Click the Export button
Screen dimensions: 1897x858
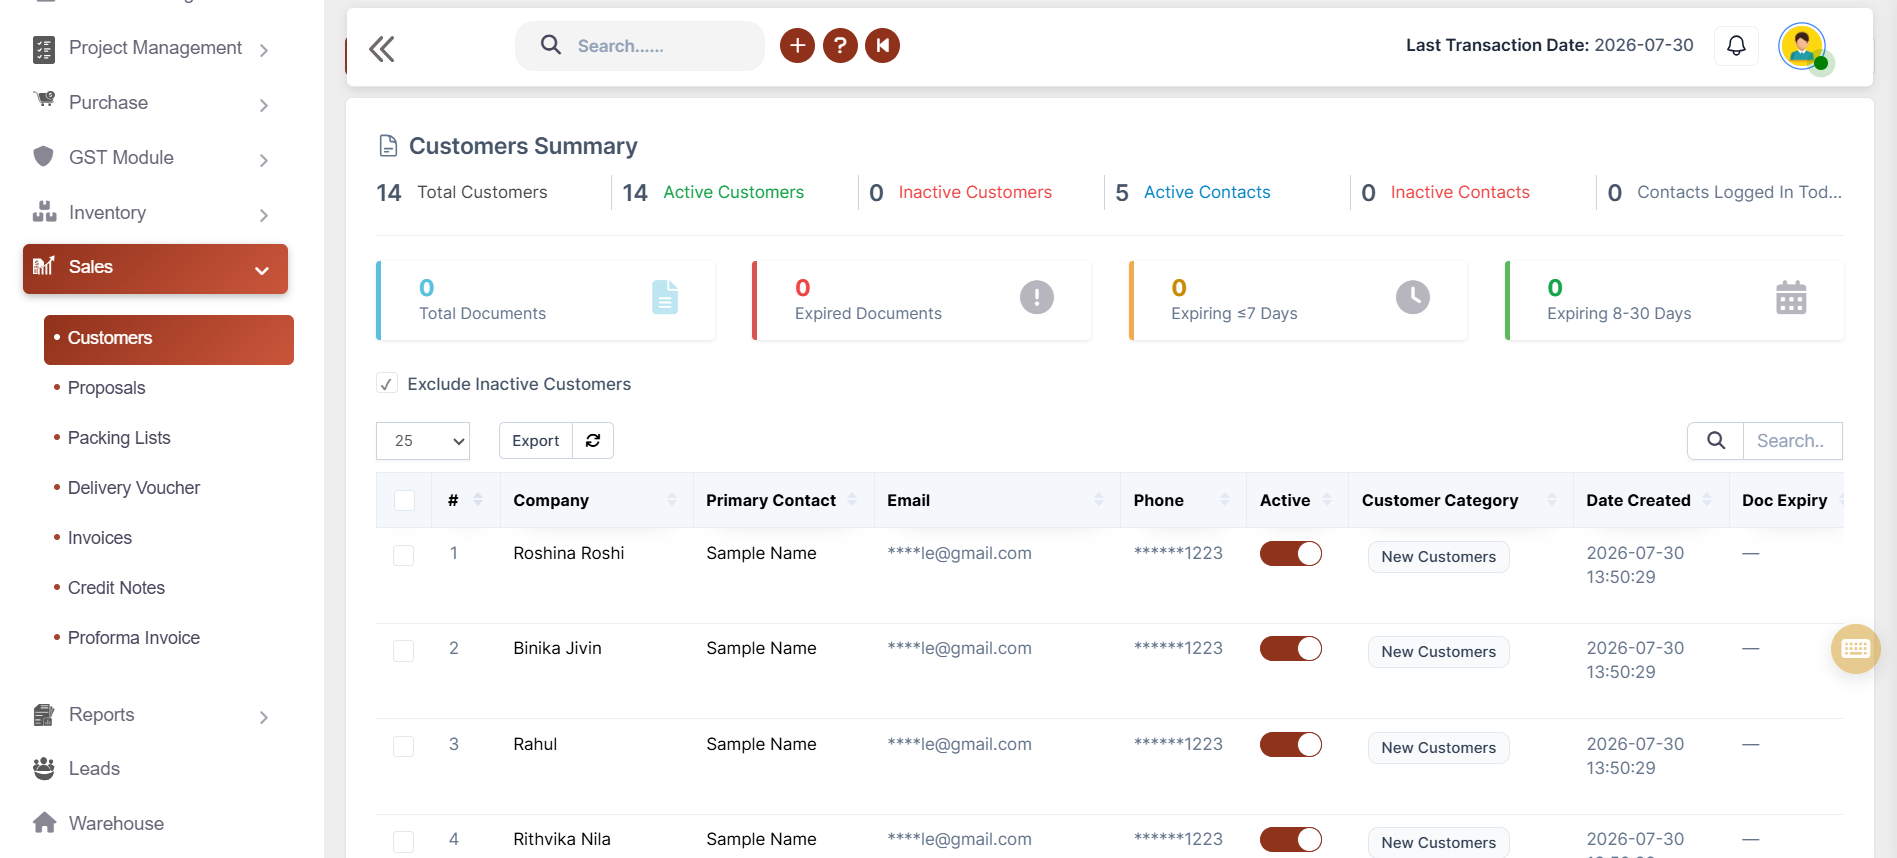coord(536,441)
